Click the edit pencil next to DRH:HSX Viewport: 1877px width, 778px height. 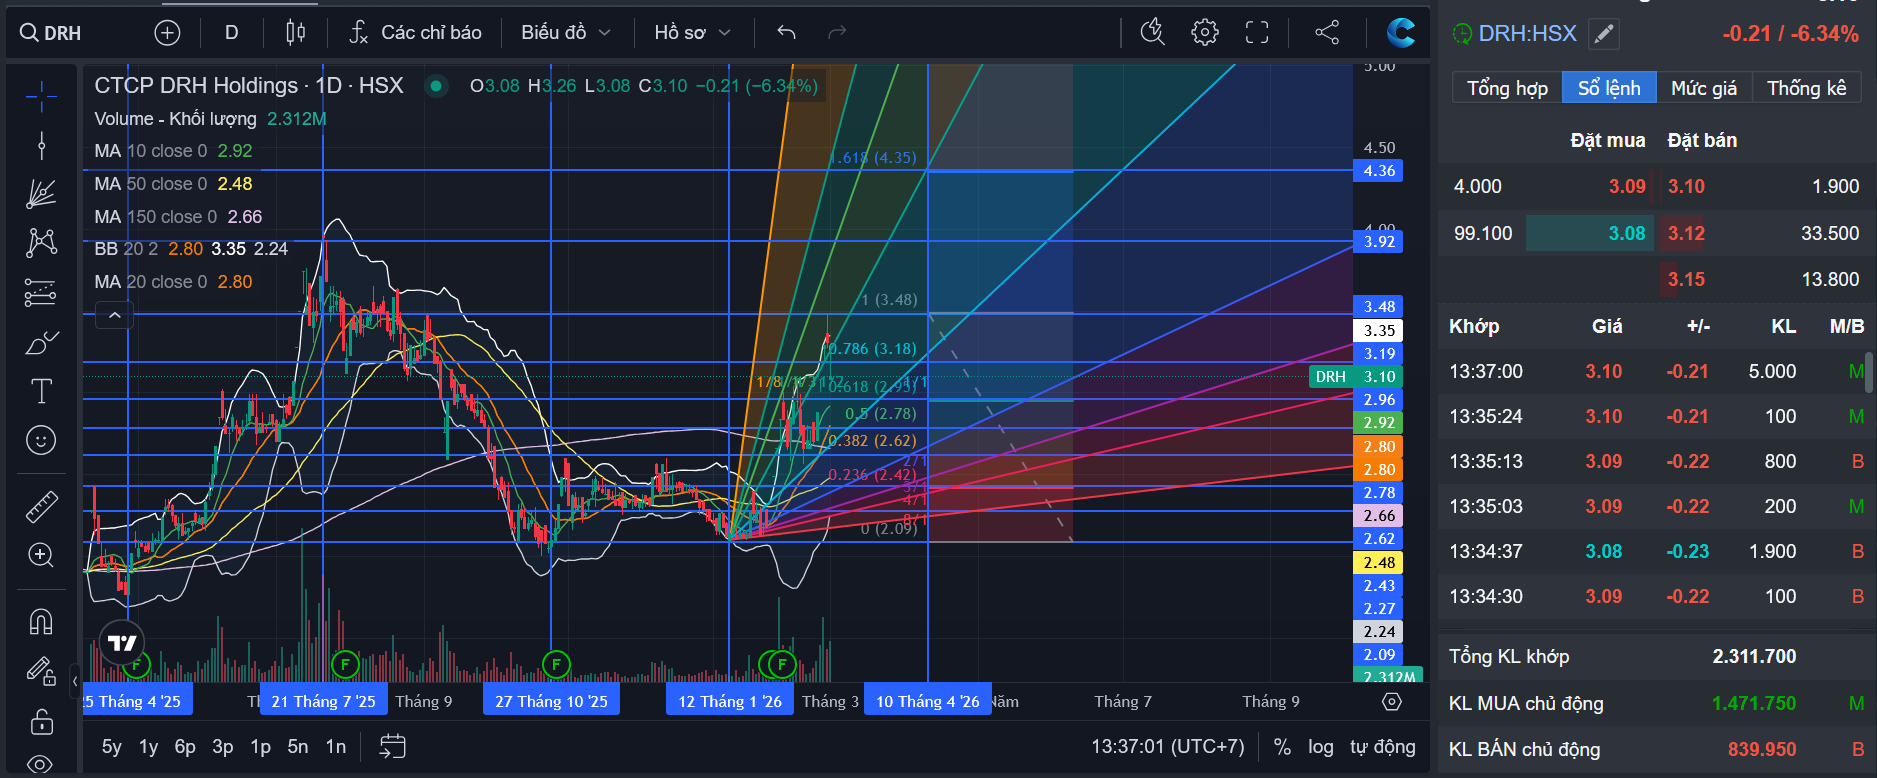[1604, 34]
